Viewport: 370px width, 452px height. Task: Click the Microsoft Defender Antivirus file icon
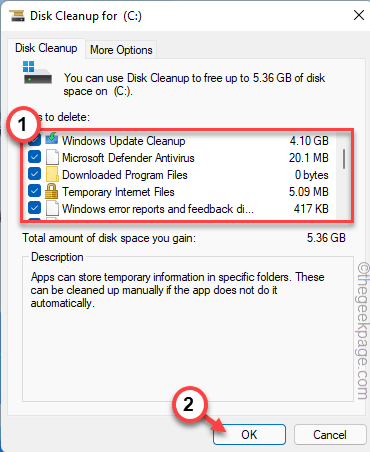point(52,157)
